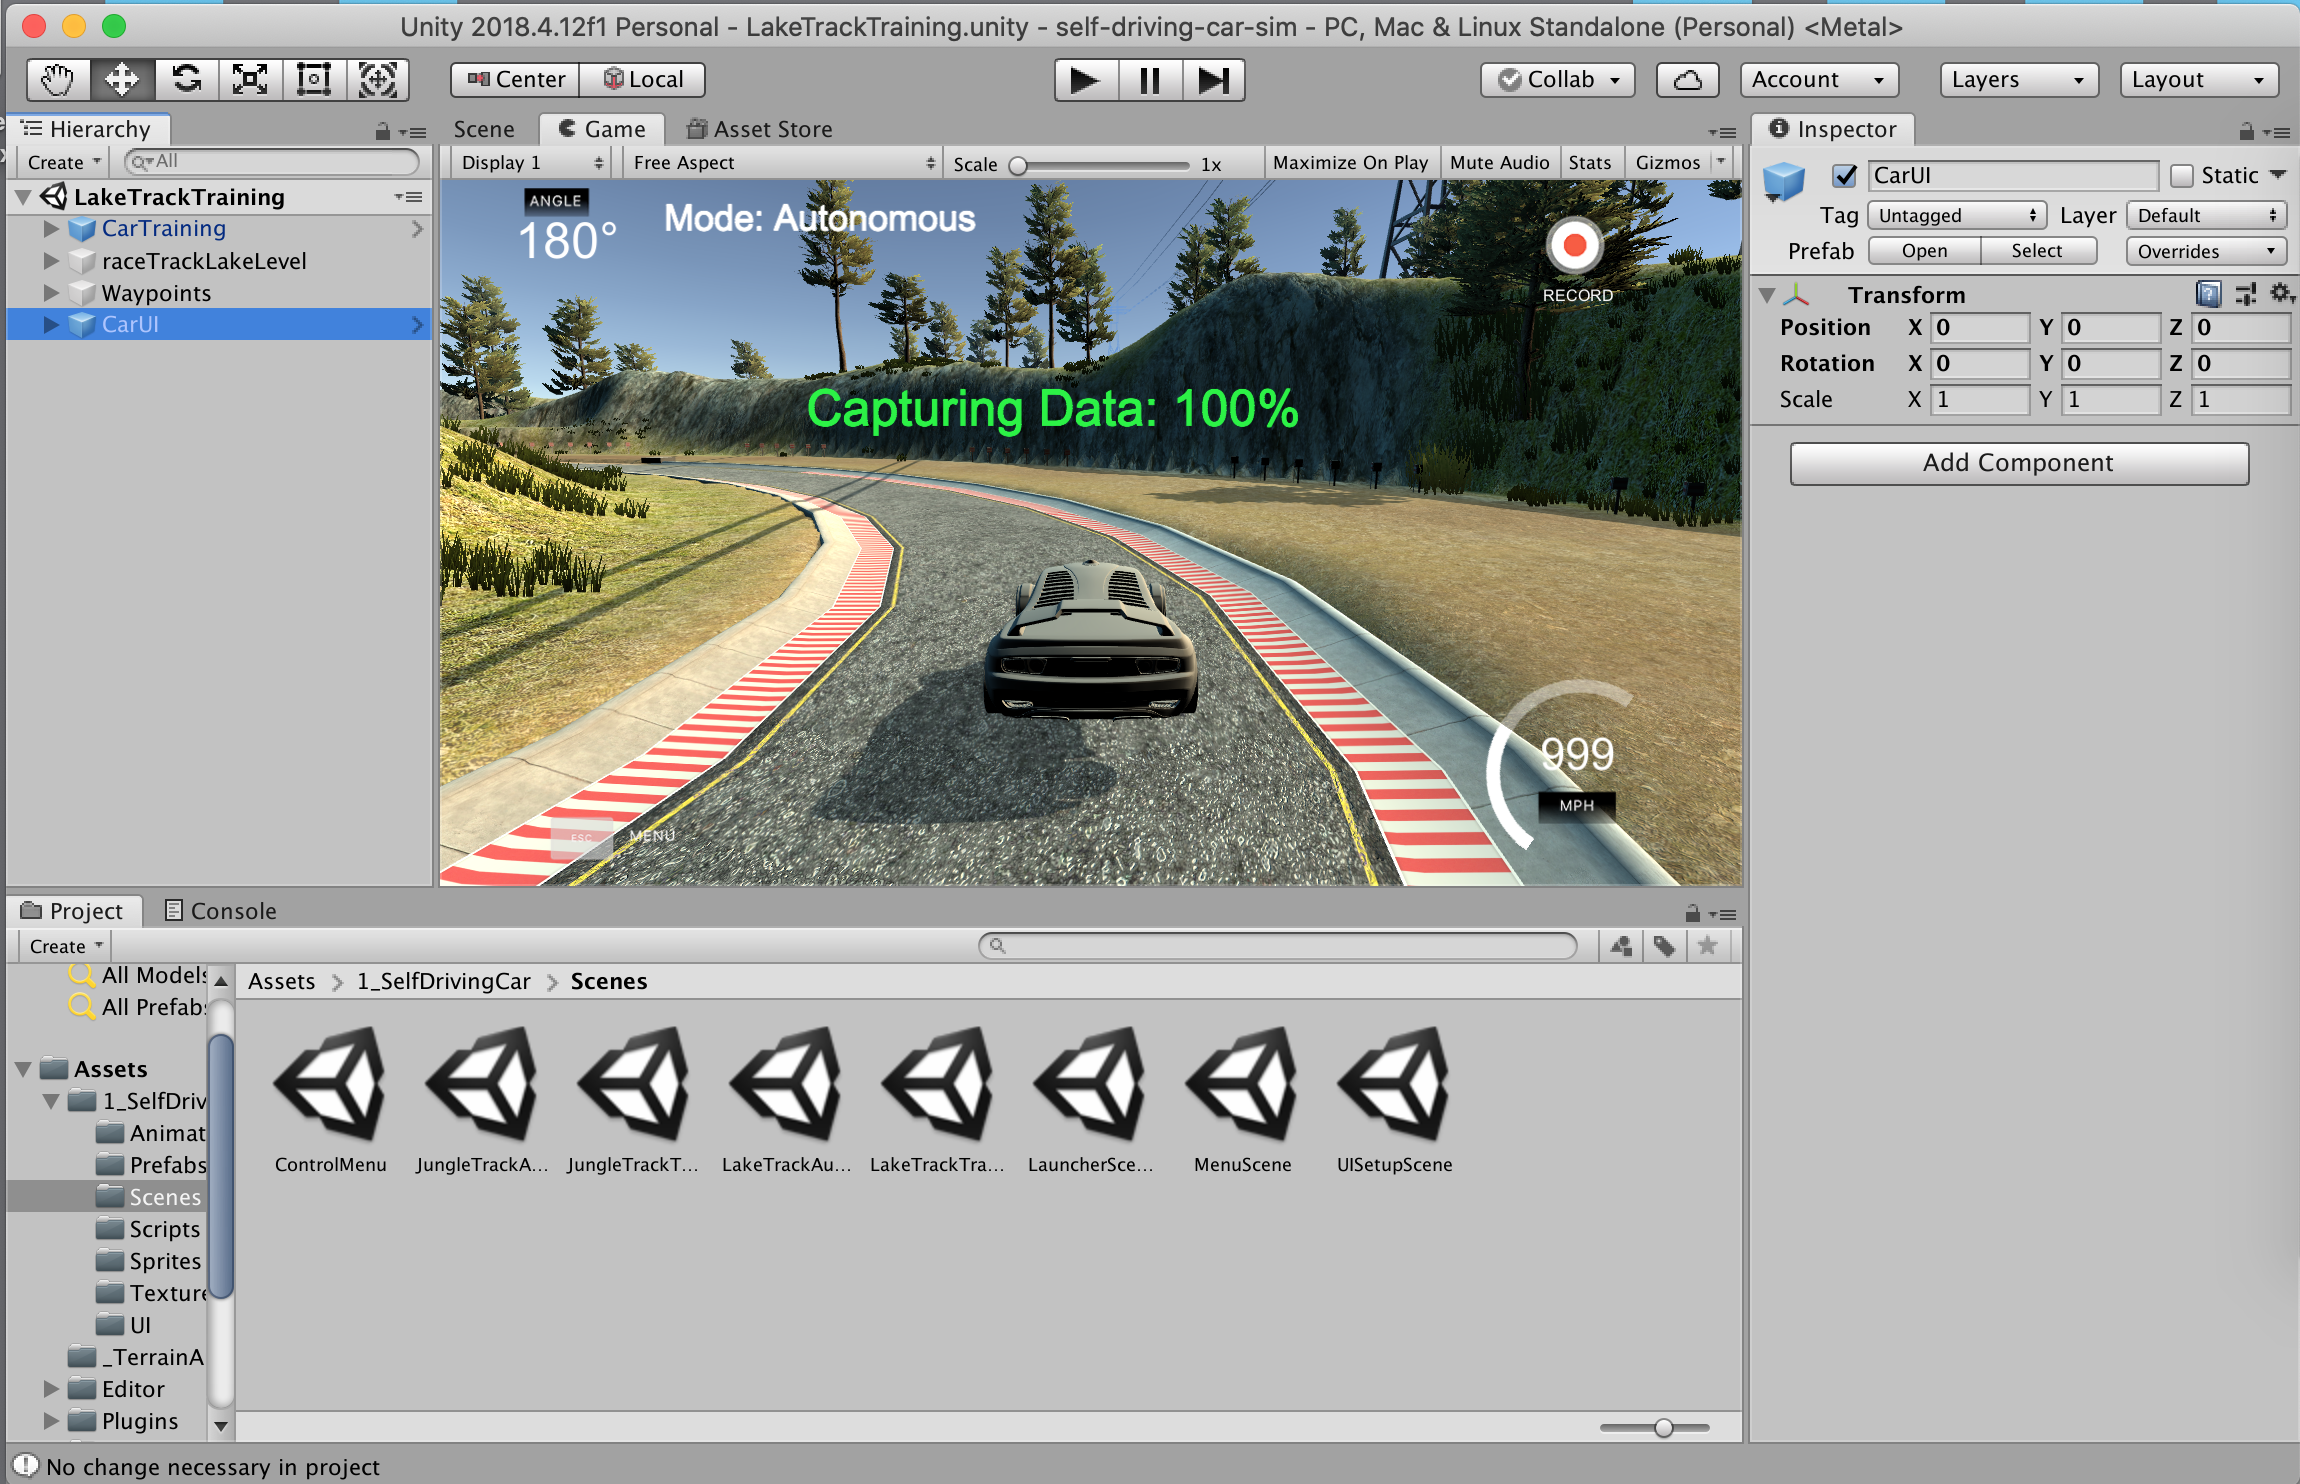Uncheck the CarUI active checkbox
The width and height of the screenshot is (2300, 1484).
1845,176
